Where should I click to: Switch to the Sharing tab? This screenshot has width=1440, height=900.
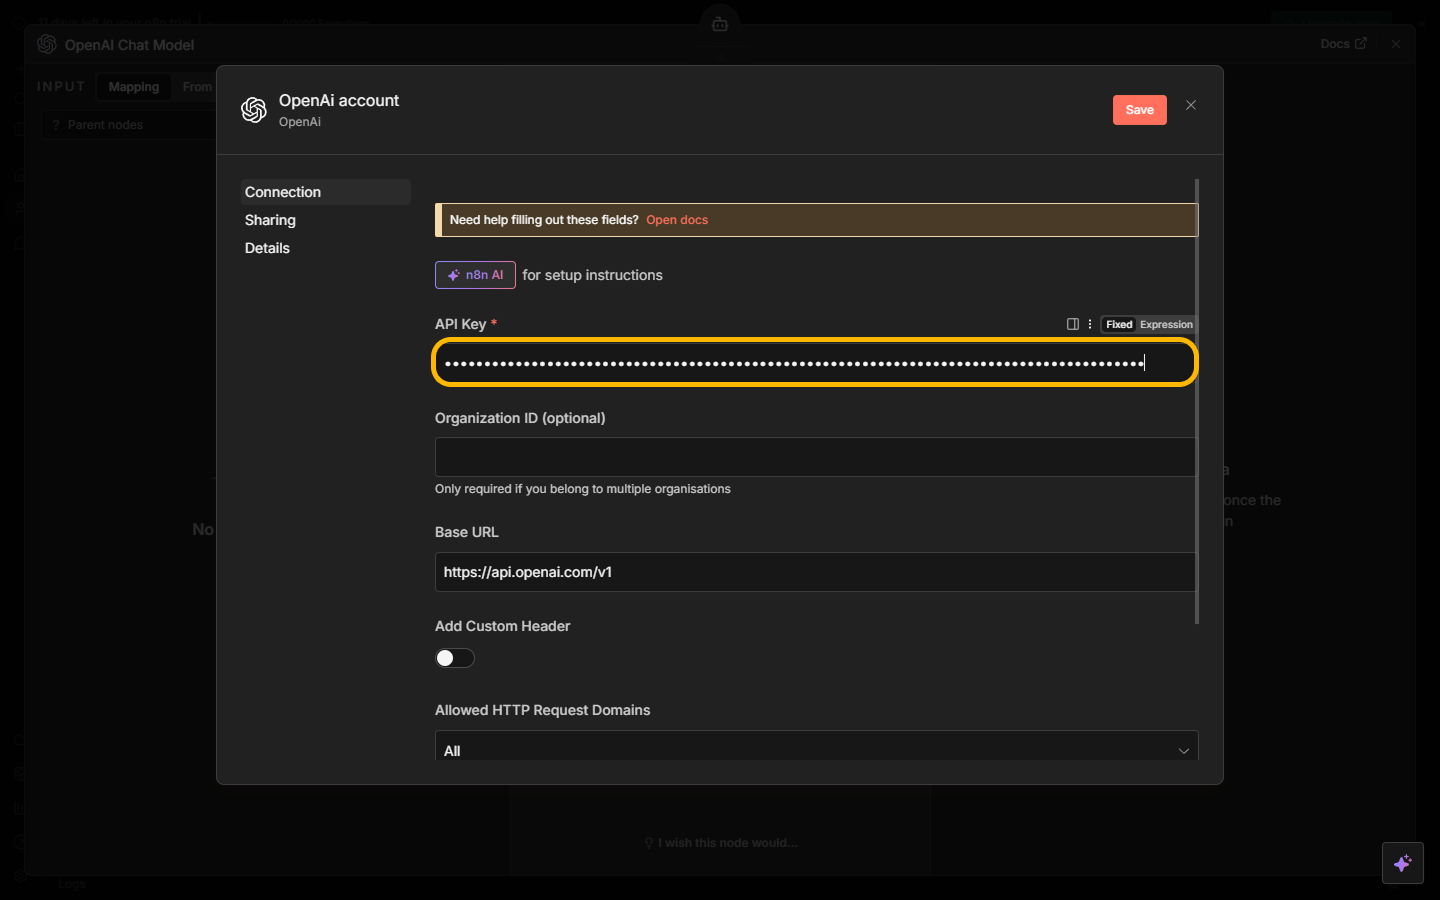(x=270, y=220)
